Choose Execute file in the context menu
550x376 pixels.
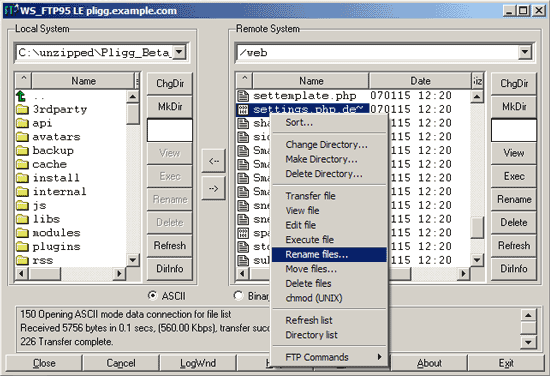(329, 240)
